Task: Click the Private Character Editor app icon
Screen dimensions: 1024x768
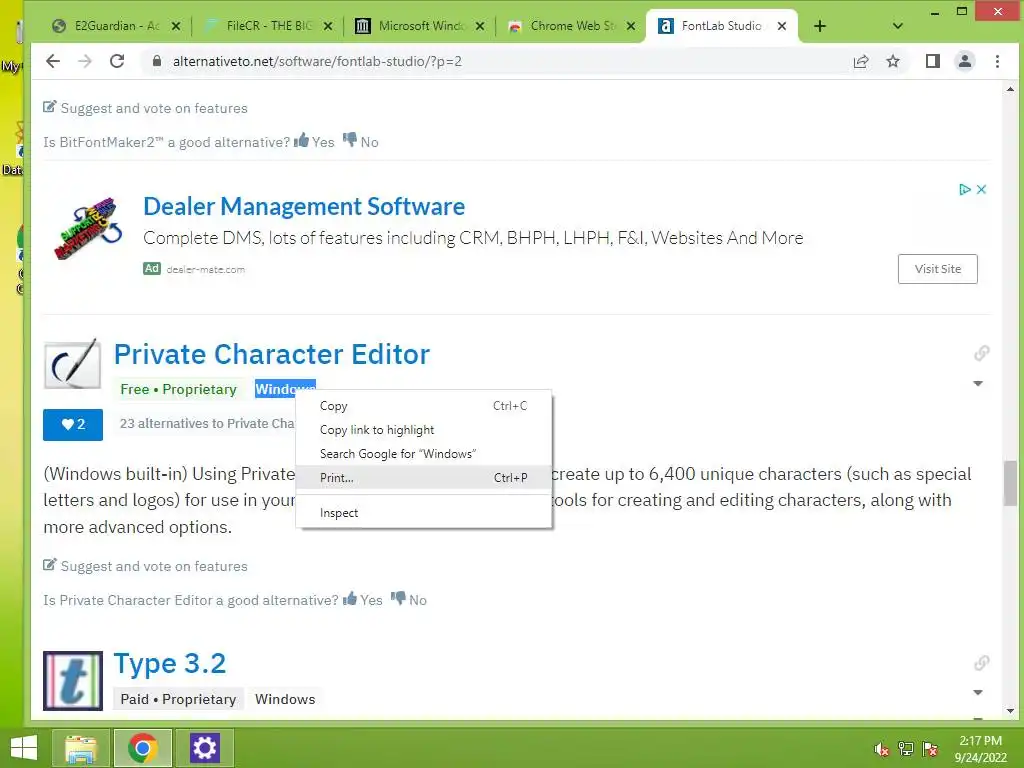Action: (72, 364)
